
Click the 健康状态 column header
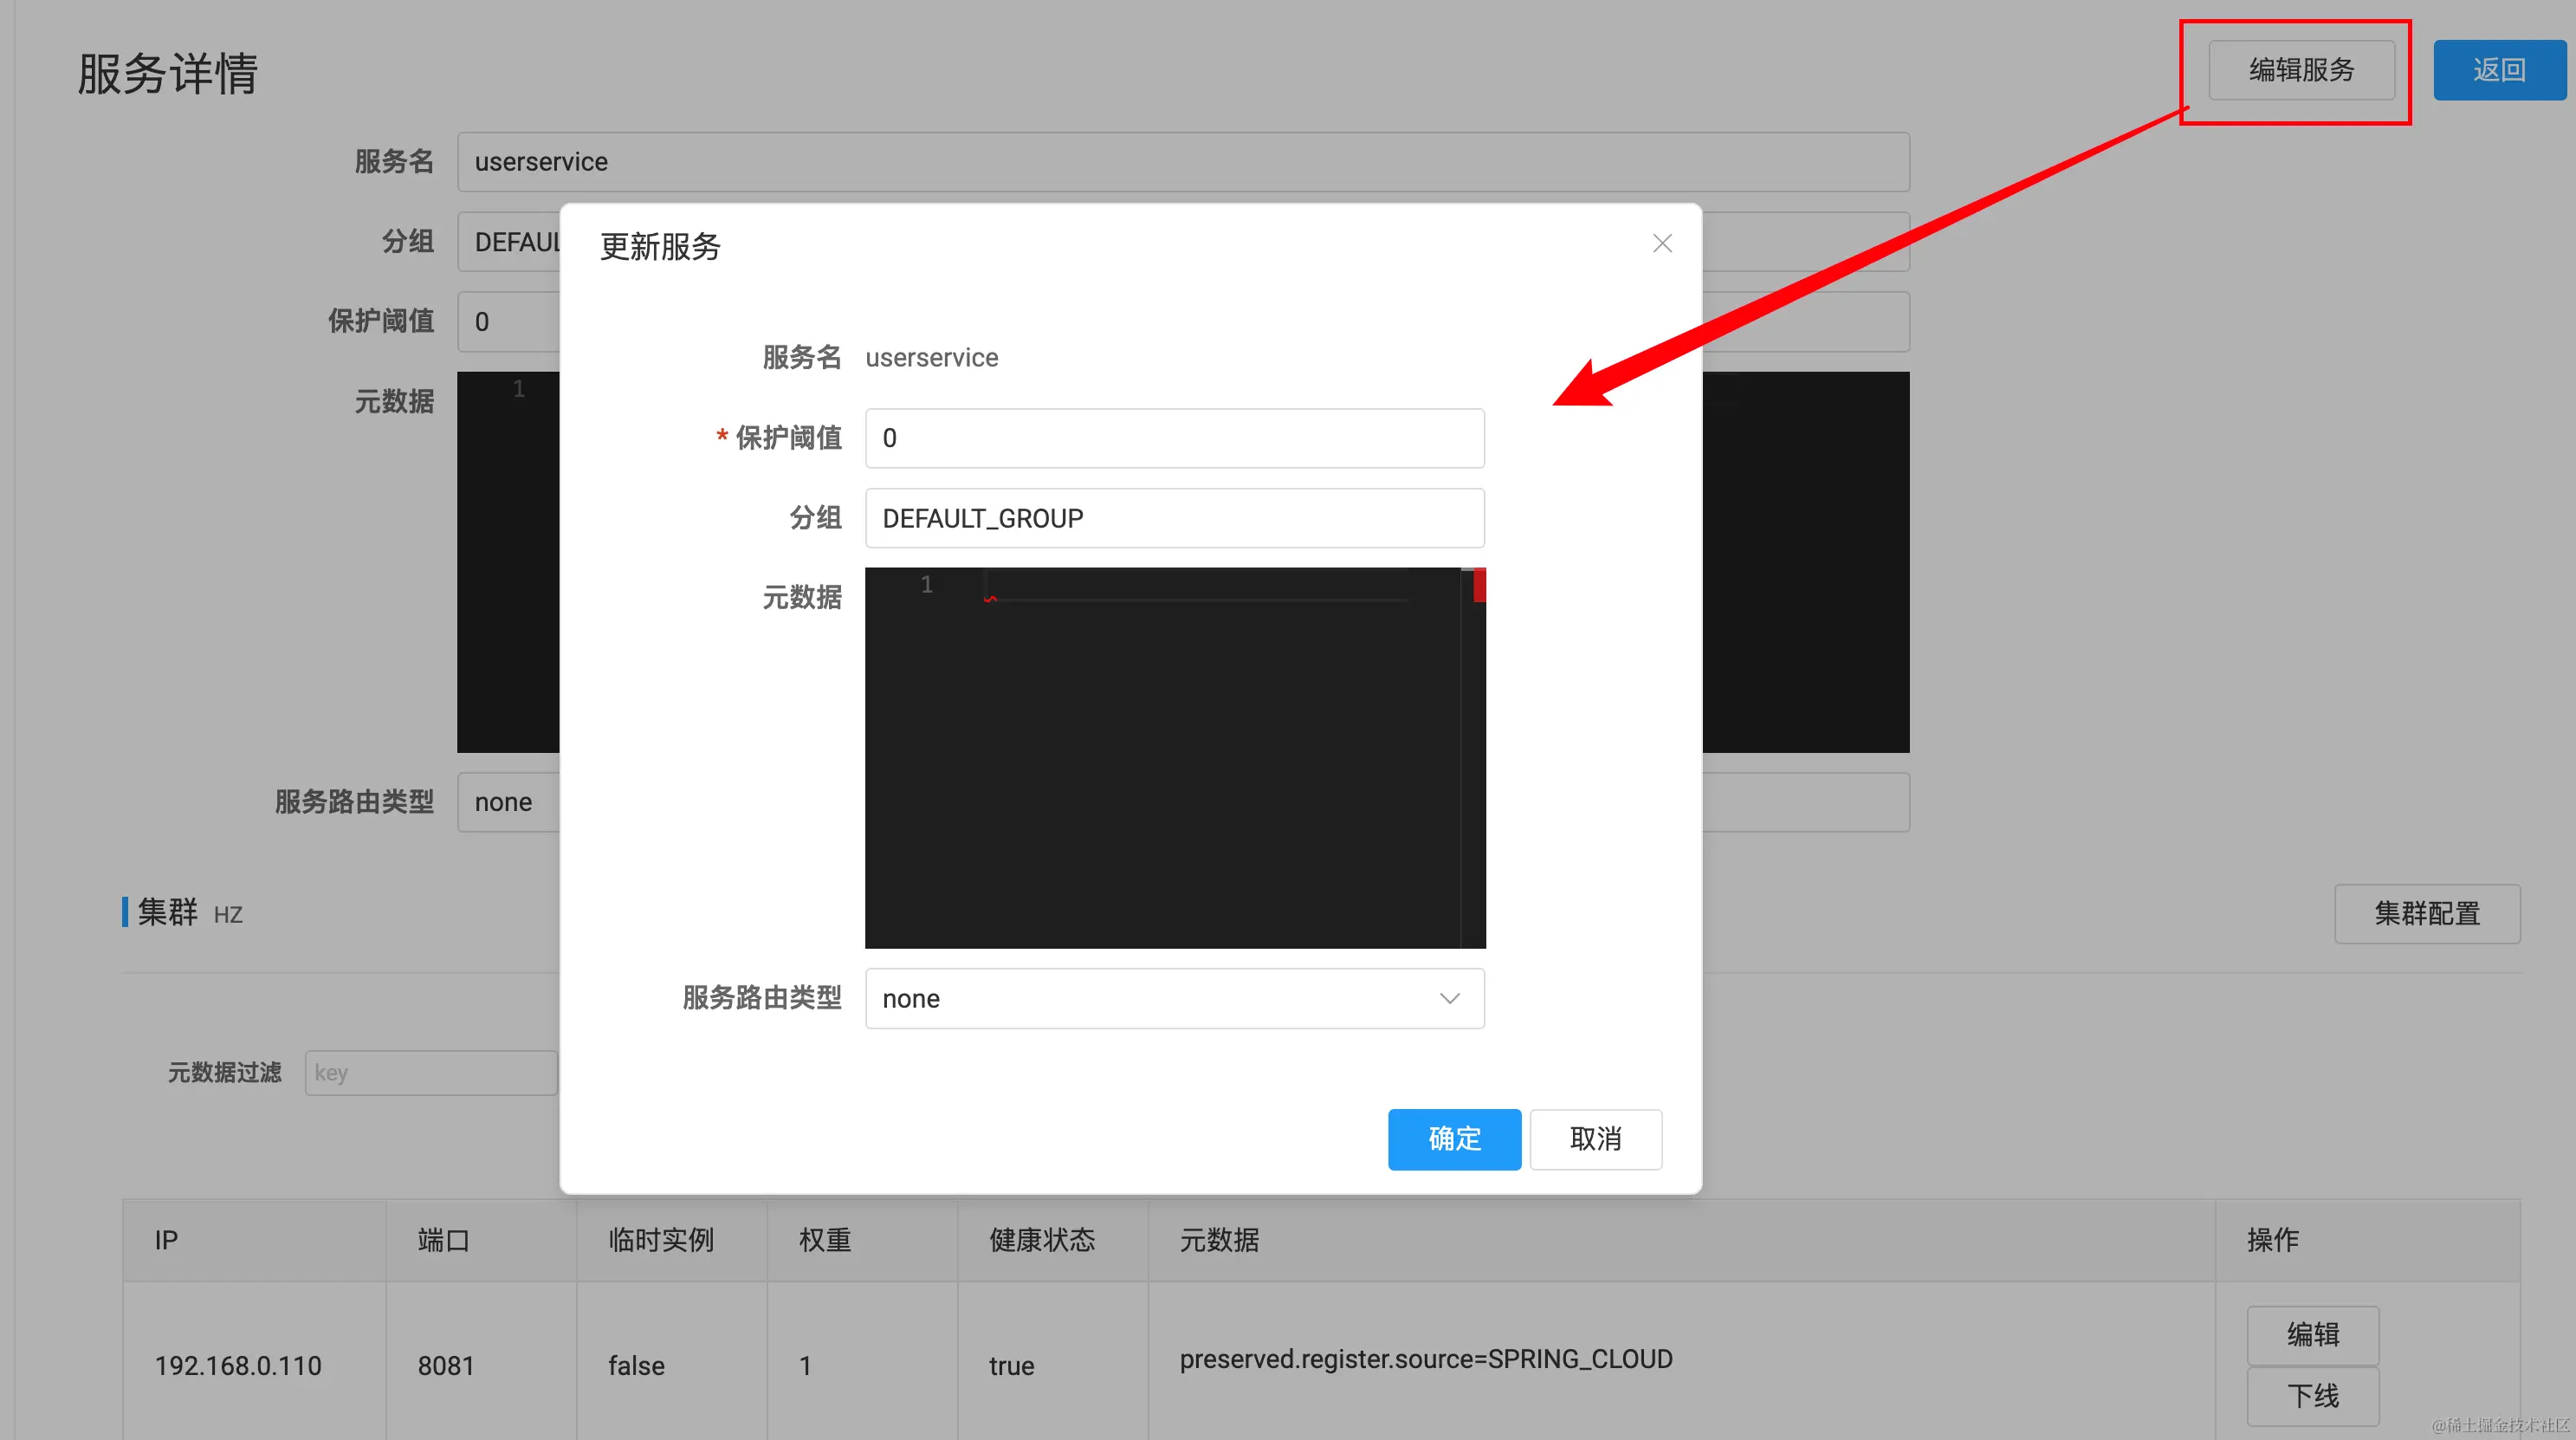(1042, 1240)
